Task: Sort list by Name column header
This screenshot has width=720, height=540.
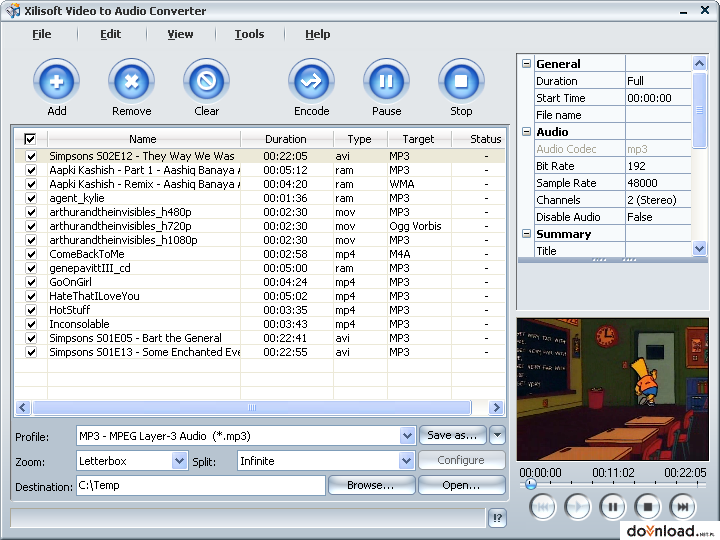Action: pos(143,139)
